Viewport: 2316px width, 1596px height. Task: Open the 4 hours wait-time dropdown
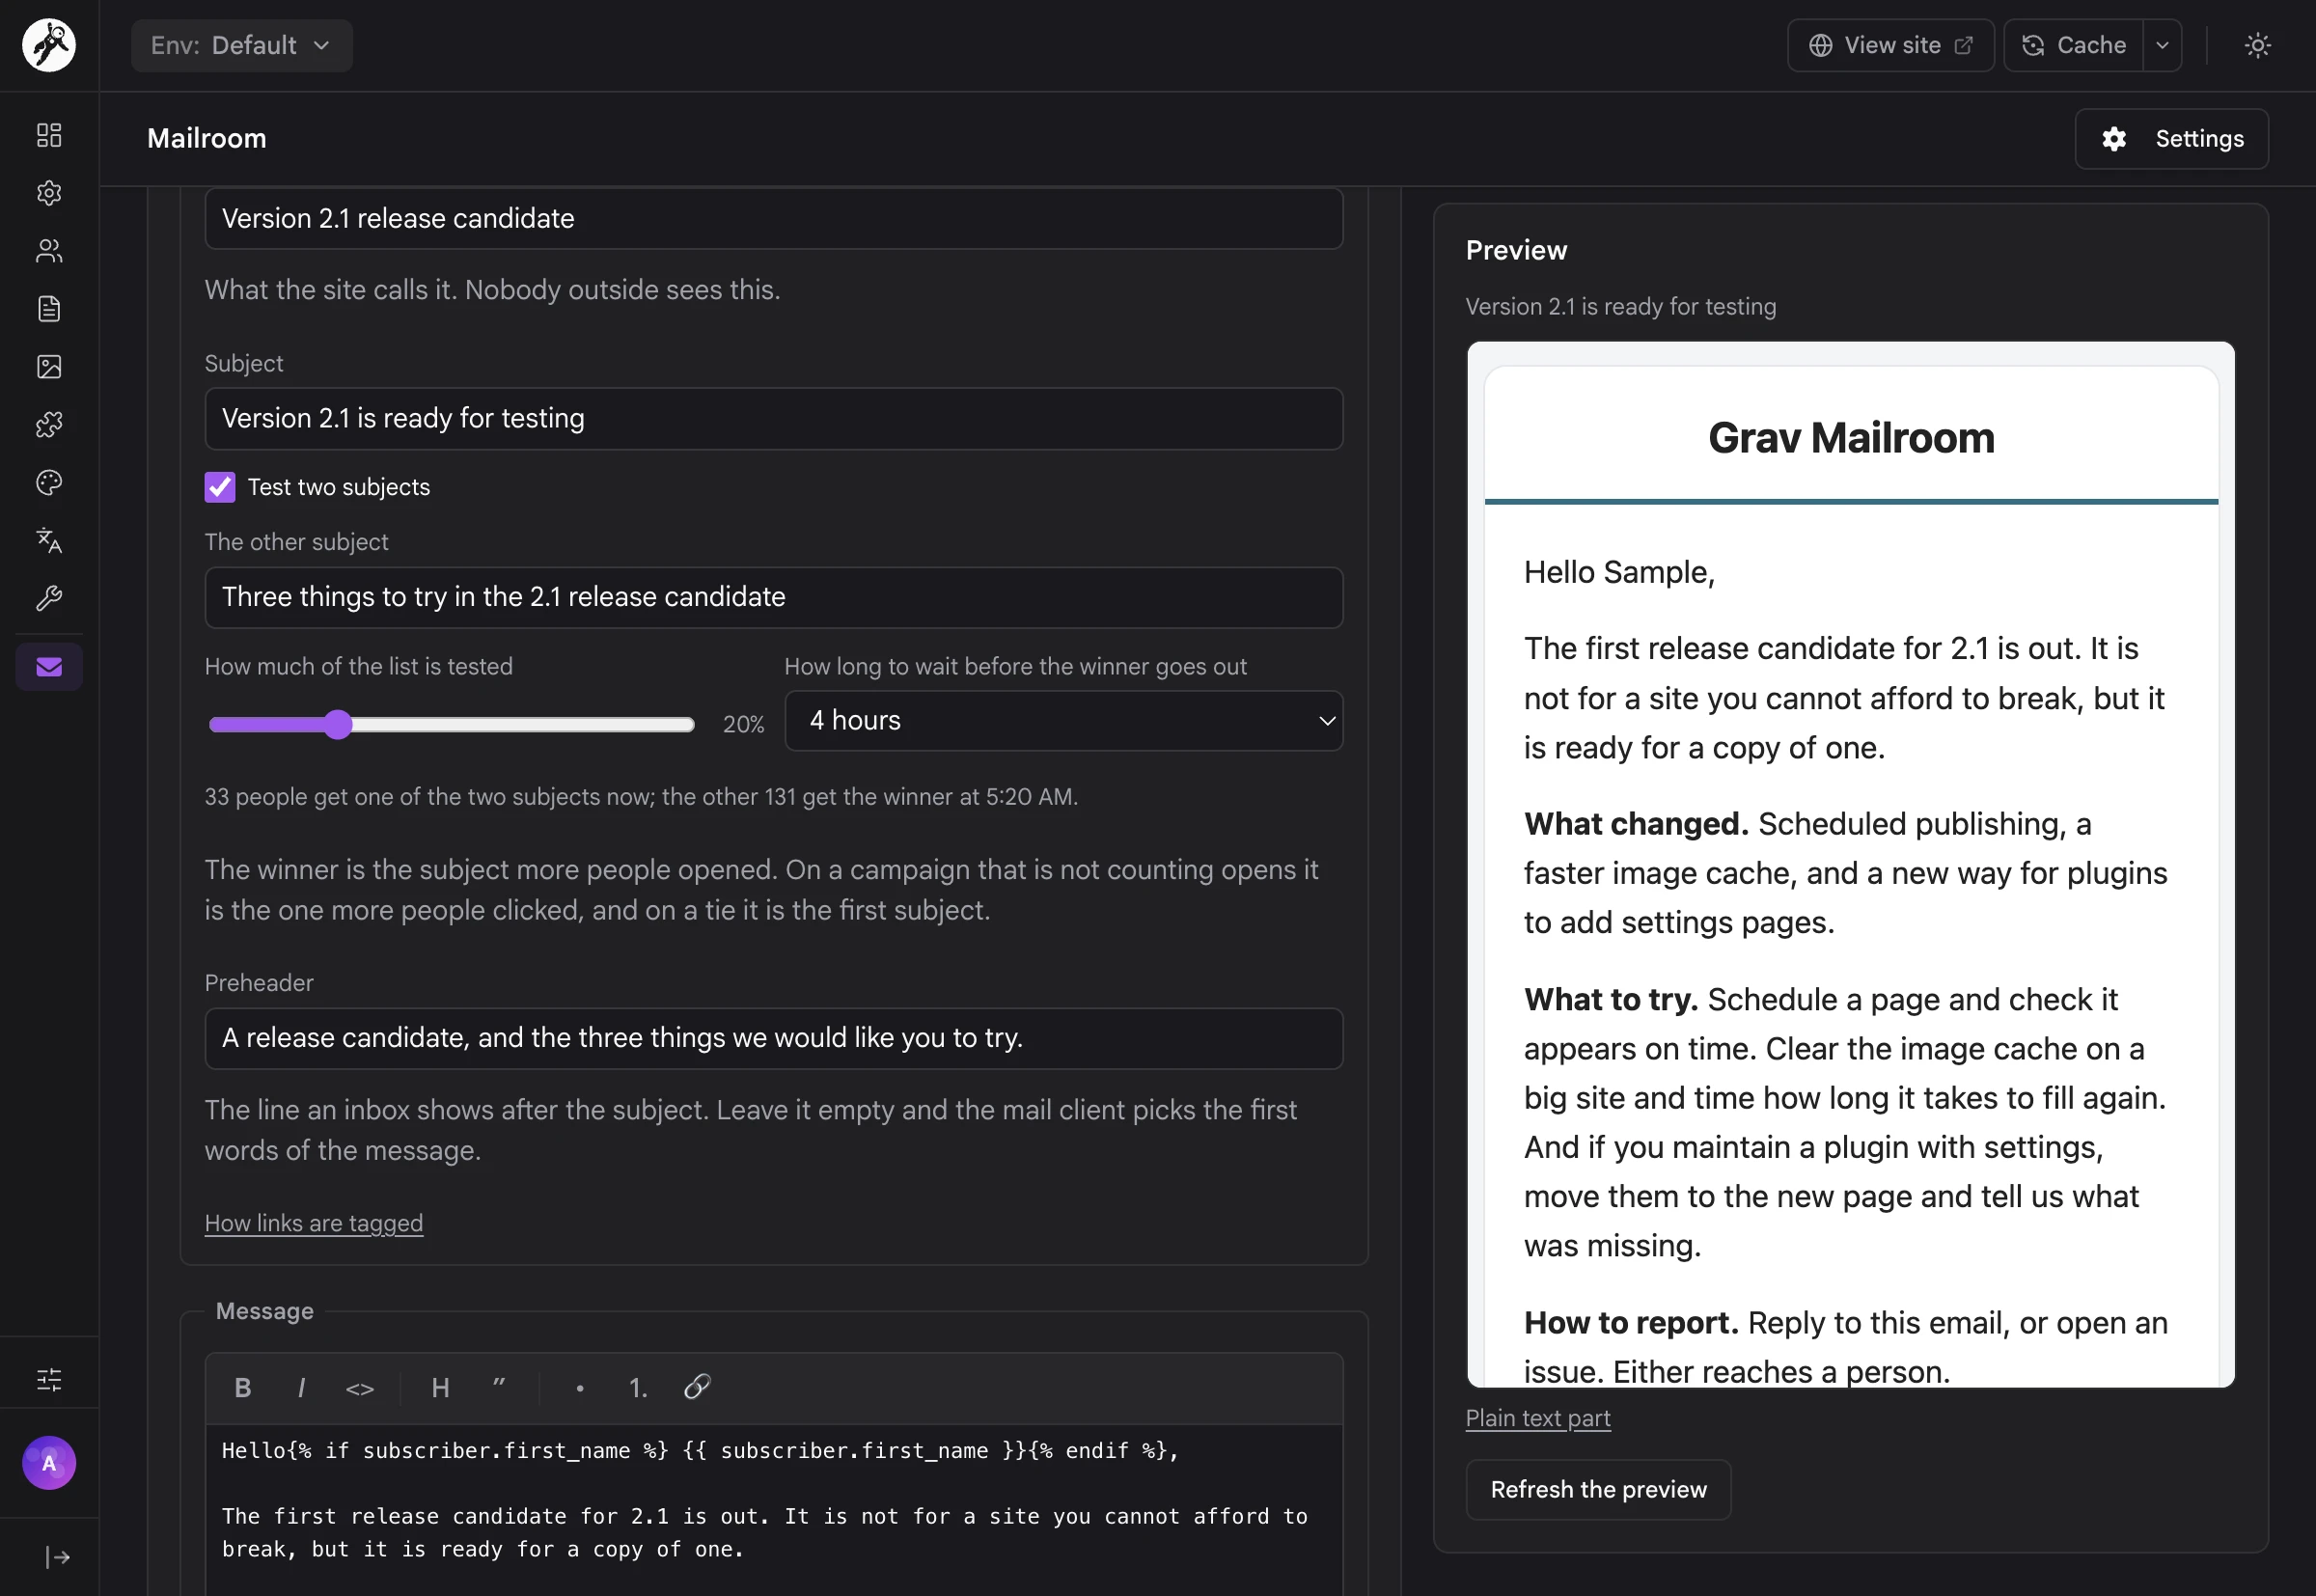tap(1063, 721)
